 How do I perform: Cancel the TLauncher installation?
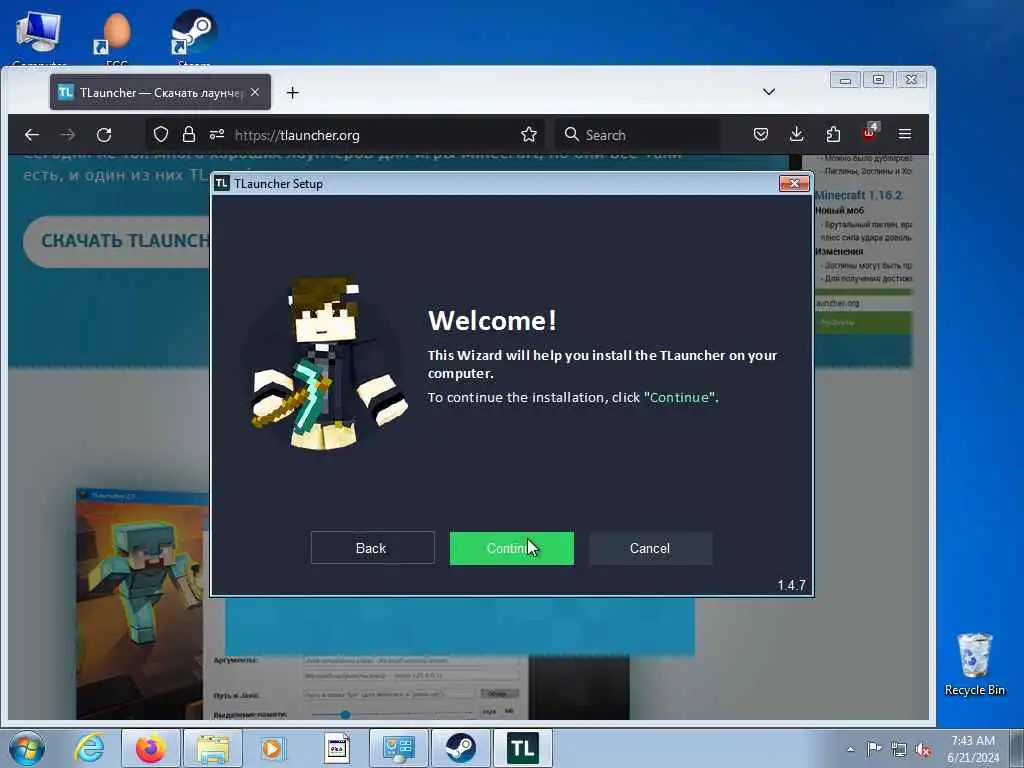650,548
